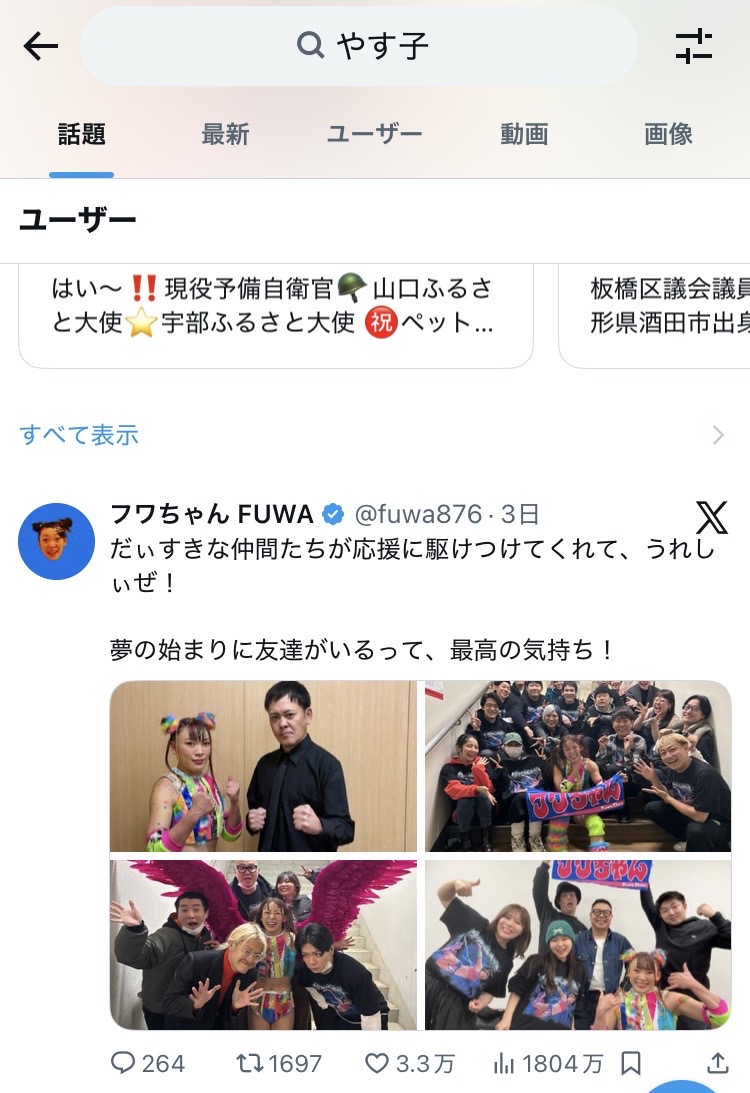Open the 画像 tab
This screenshot has width=750, height=1093.
point(668,134)
